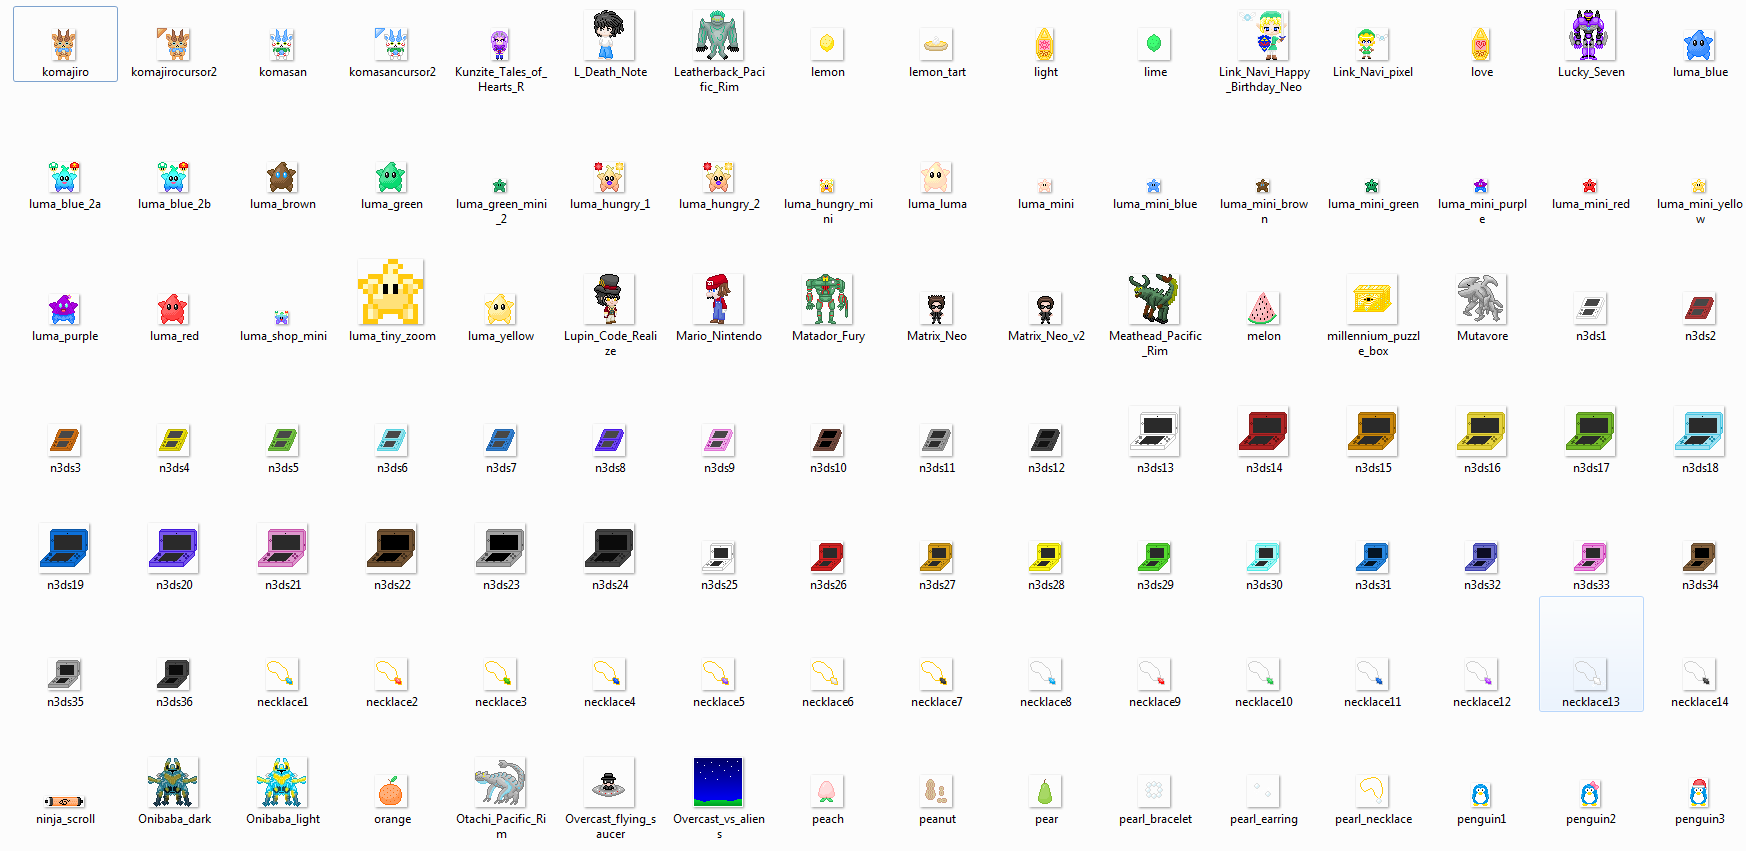Click the luma_purple star icon
Viewport: 1746px width, 851px height.
click(64, 309)
